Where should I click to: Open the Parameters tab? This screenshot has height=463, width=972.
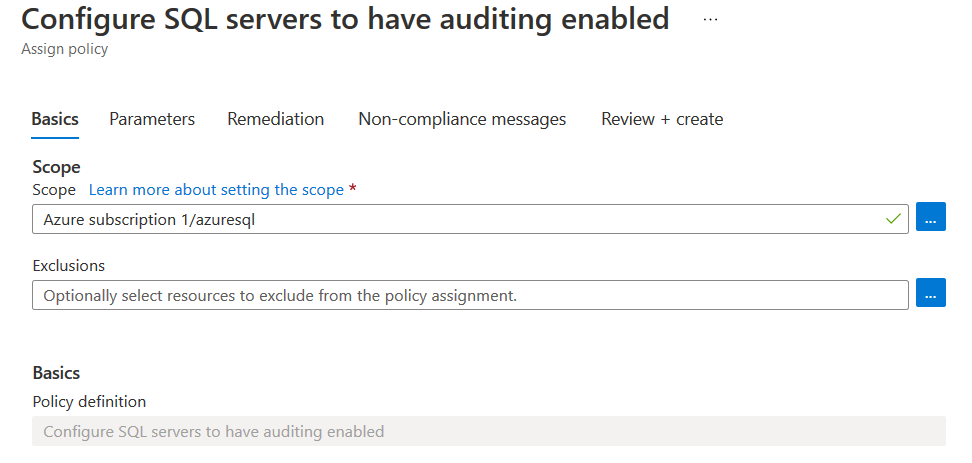click(x=152, y=119)
